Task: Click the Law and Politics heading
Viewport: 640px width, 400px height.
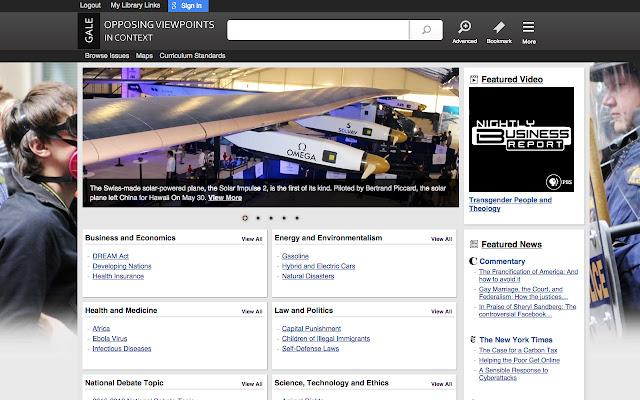Action: (x=304, y=311)
